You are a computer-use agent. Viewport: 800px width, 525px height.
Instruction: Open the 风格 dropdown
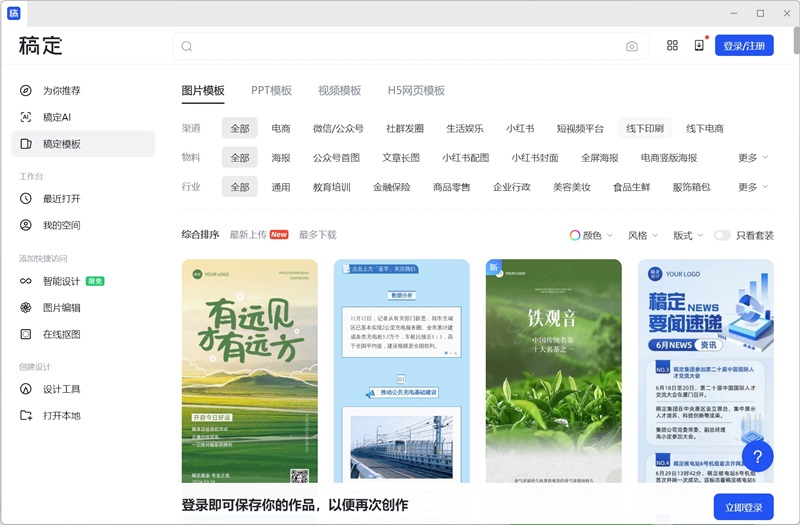642,235
